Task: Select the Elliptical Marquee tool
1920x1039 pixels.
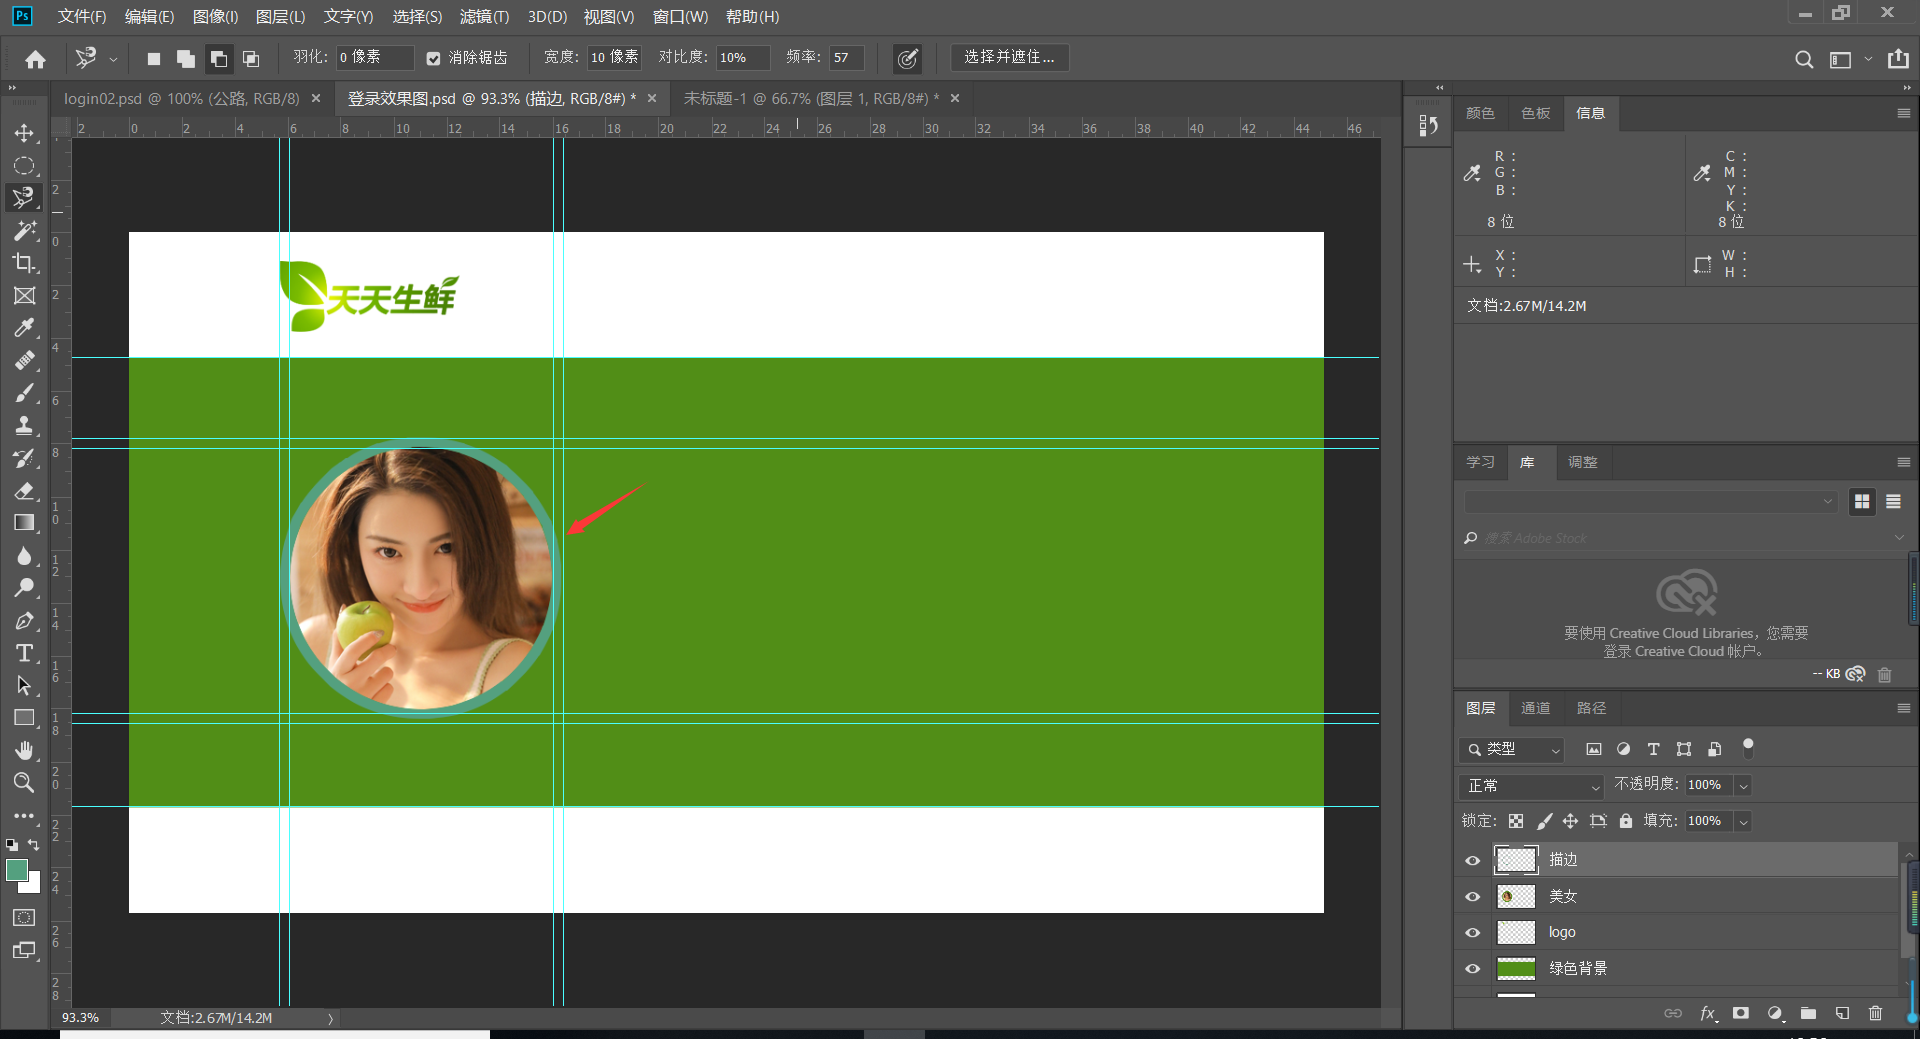Action: [24, 165]
